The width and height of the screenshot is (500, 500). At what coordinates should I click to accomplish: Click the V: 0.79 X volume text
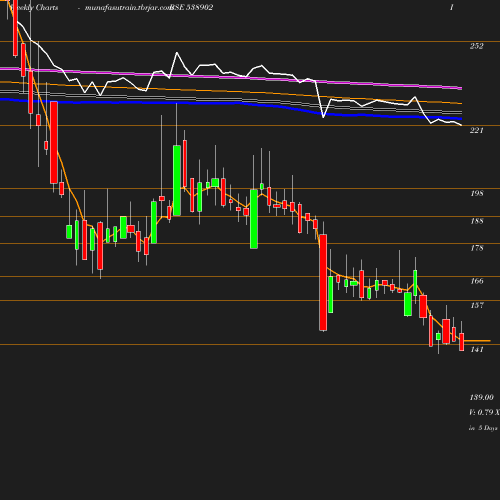(484, 412)
